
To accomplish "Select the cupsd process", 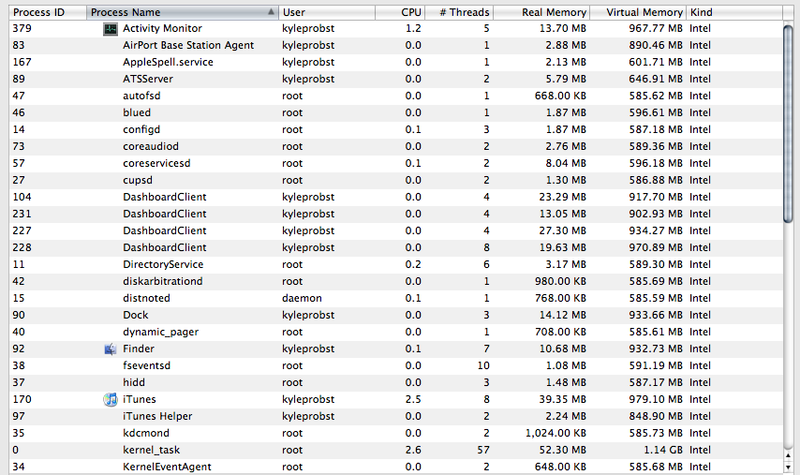I will tap(395, 180).
